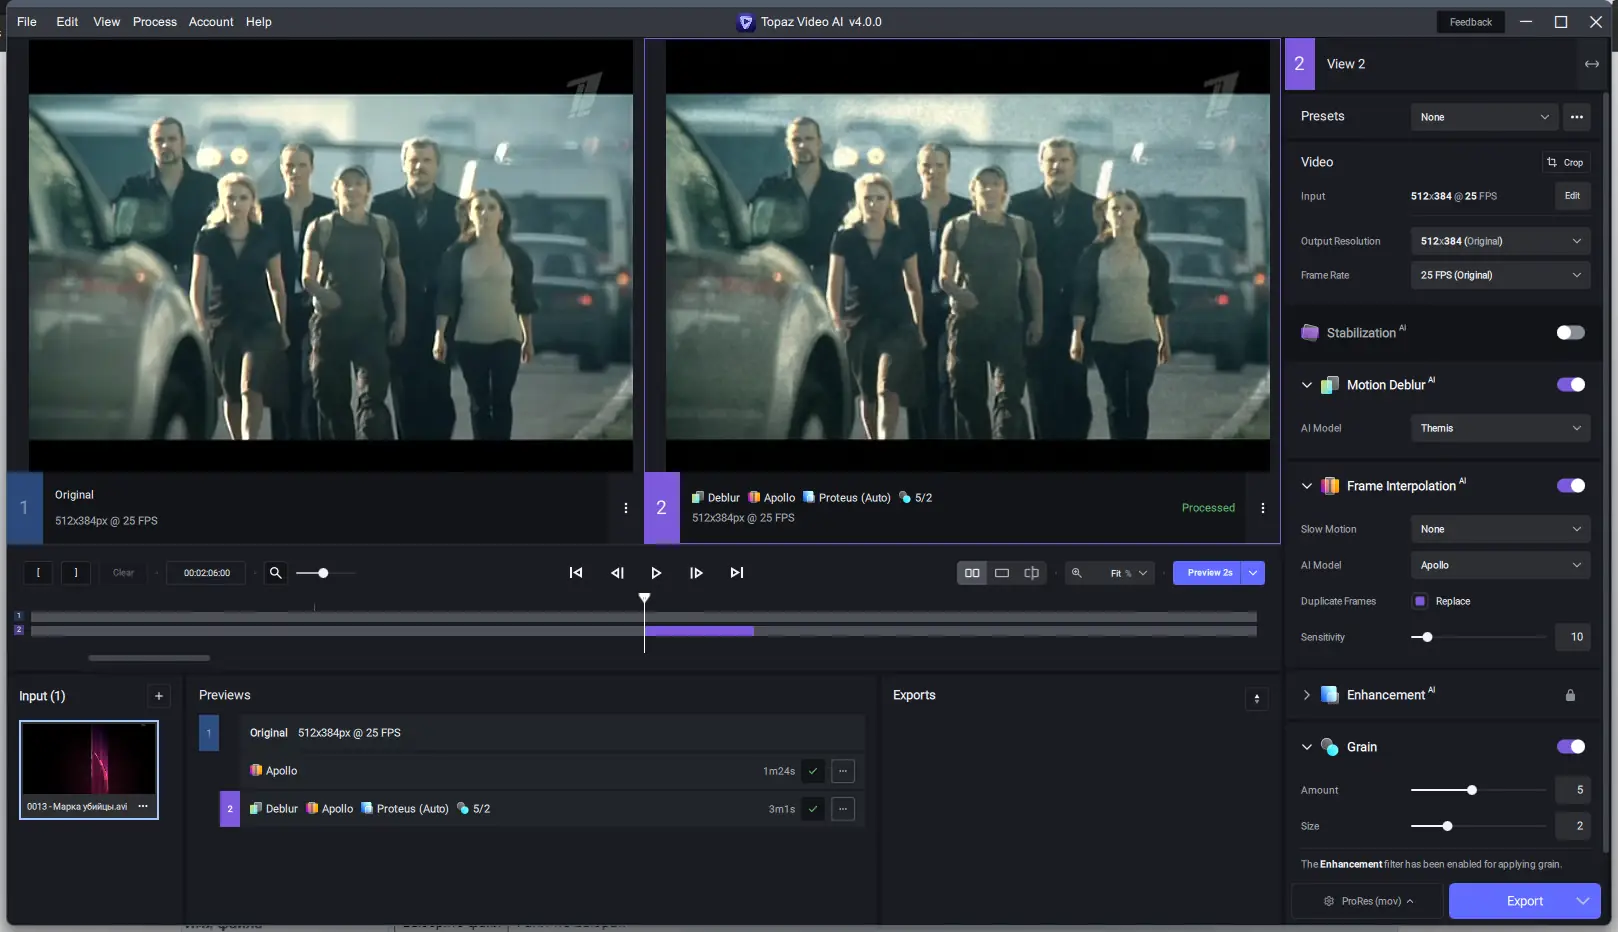Step back one frame
The height and width of the screenshot is (932, 1618).
point(617,573)
